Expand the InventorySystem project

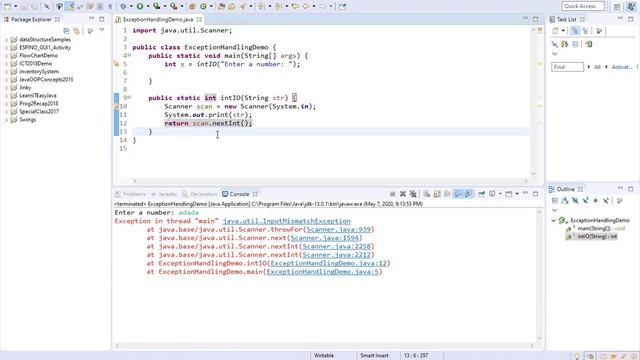[6, 71]
